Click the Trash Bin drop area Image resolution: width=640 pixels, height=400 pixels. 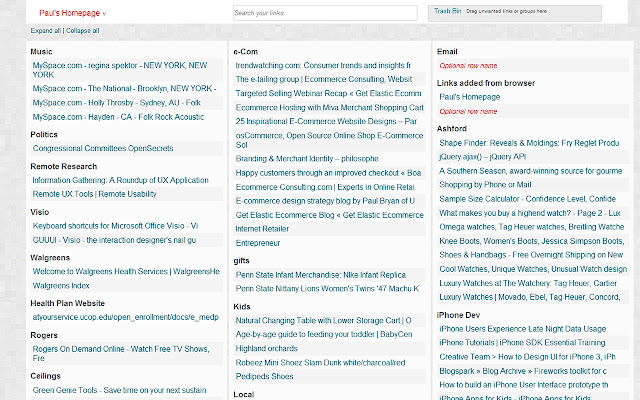point(515,13)
